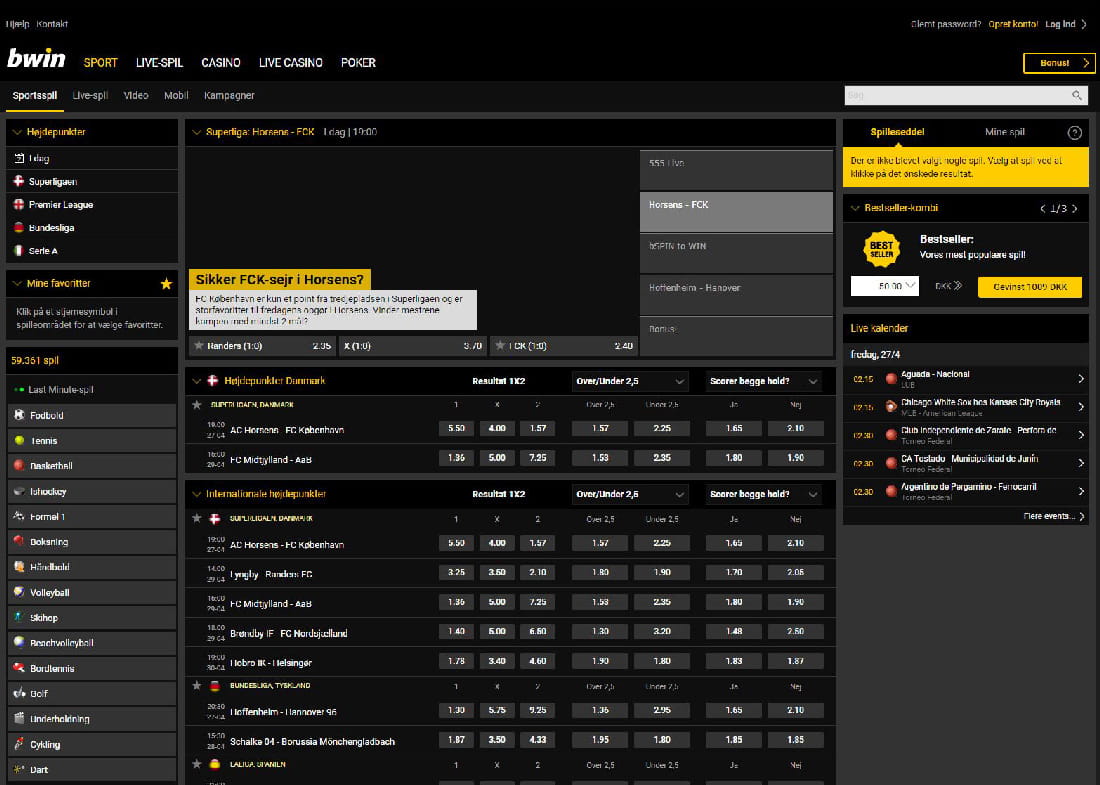The height and width of the screenshot is (785, 1100).
Task: Click the Beachvolleyball icon
Action: point(20,643)
